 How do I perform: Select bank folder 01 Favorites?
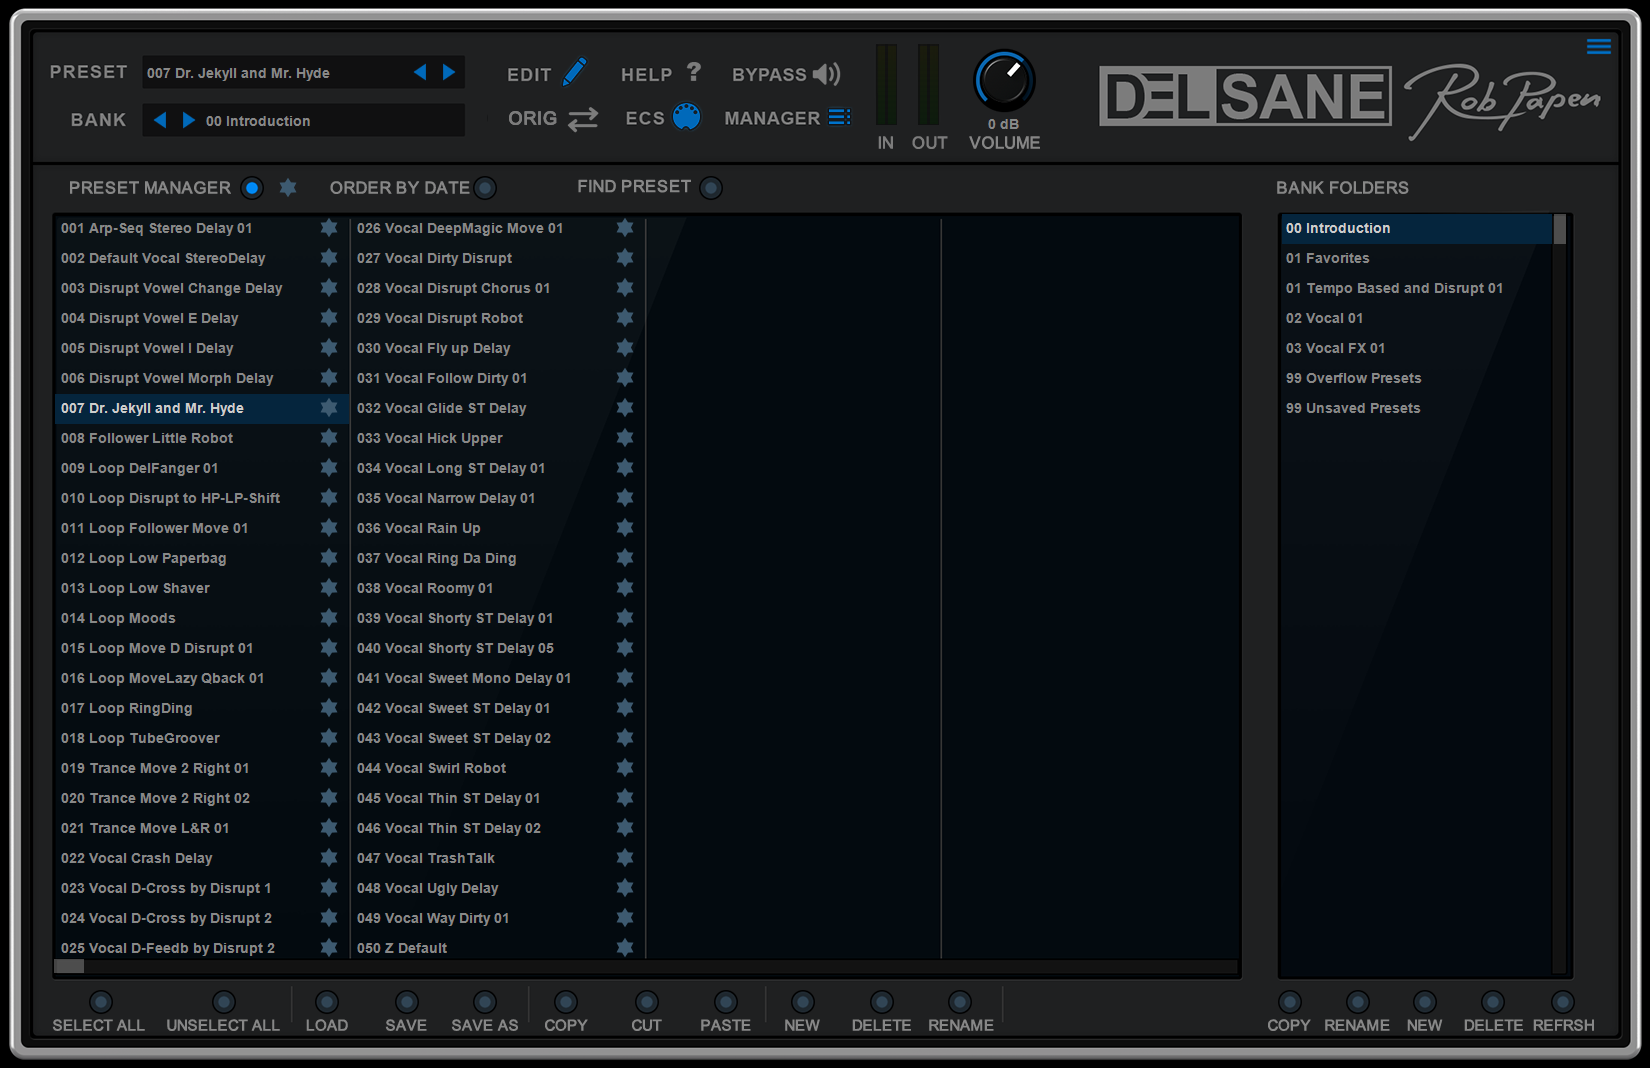[1416, 258]
